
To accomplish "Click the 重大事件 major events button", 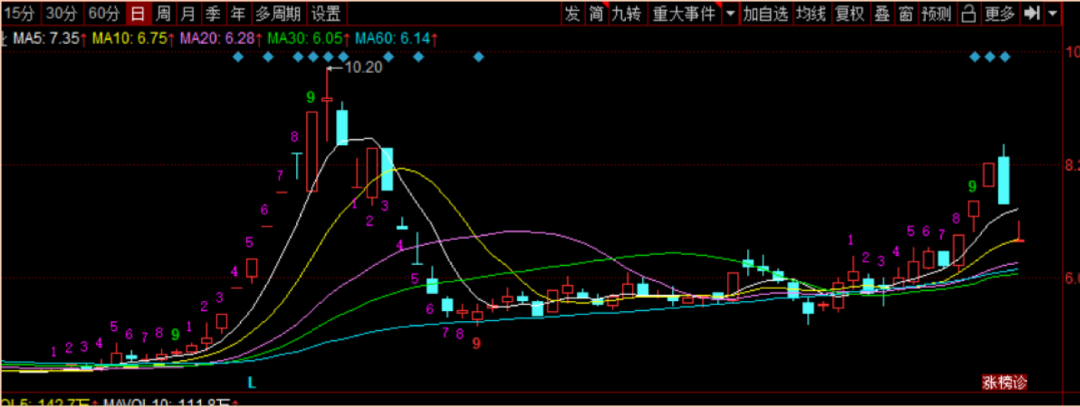I will pyautogui.click(x=684, y=13).
